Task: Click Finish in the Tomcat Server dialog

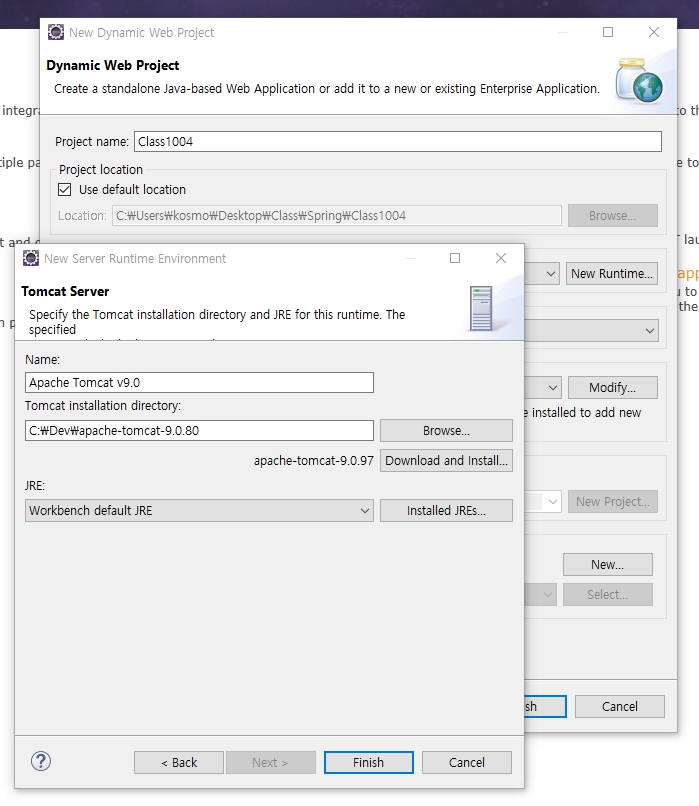Action: (x=369, y=762)
